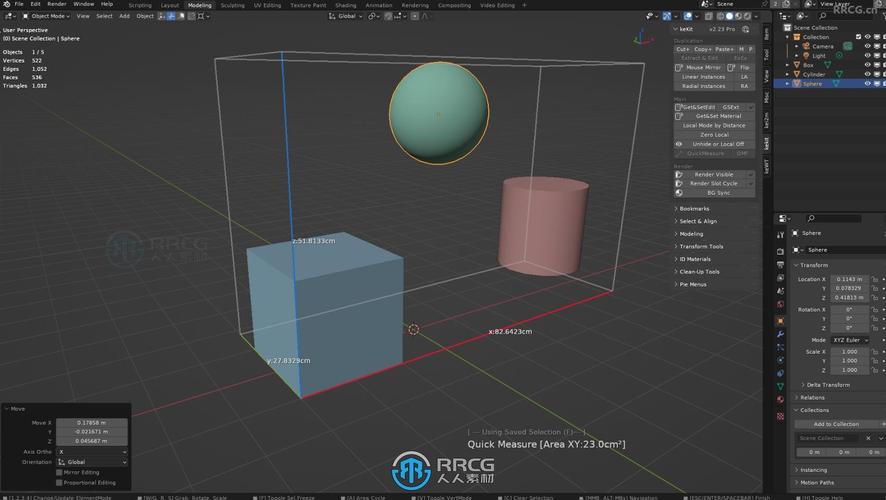Viewport: 886px width, 500px height.
Task: Open the Particles properties tab icon
Action: (780, 347)
